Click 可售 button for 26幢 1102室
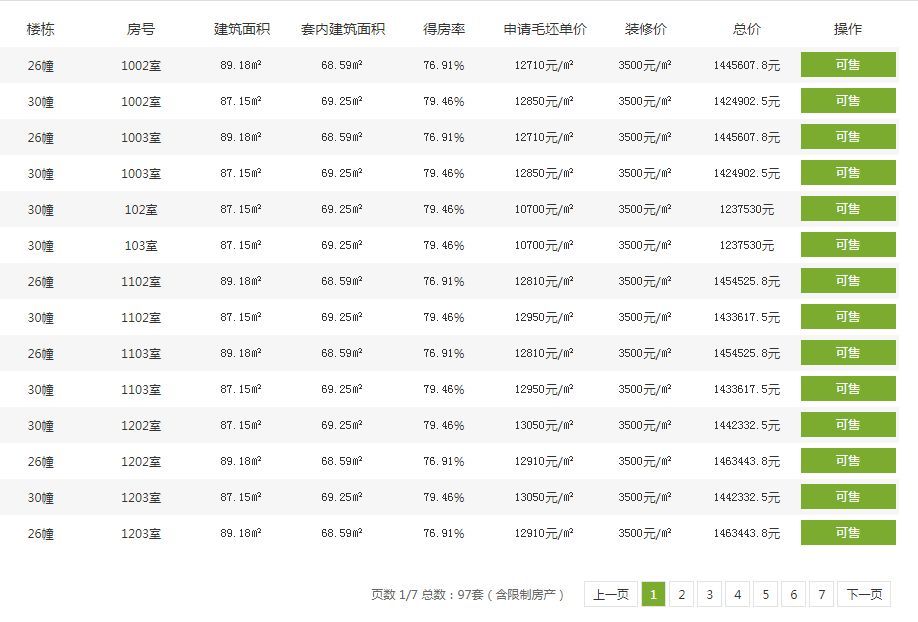 848,281
